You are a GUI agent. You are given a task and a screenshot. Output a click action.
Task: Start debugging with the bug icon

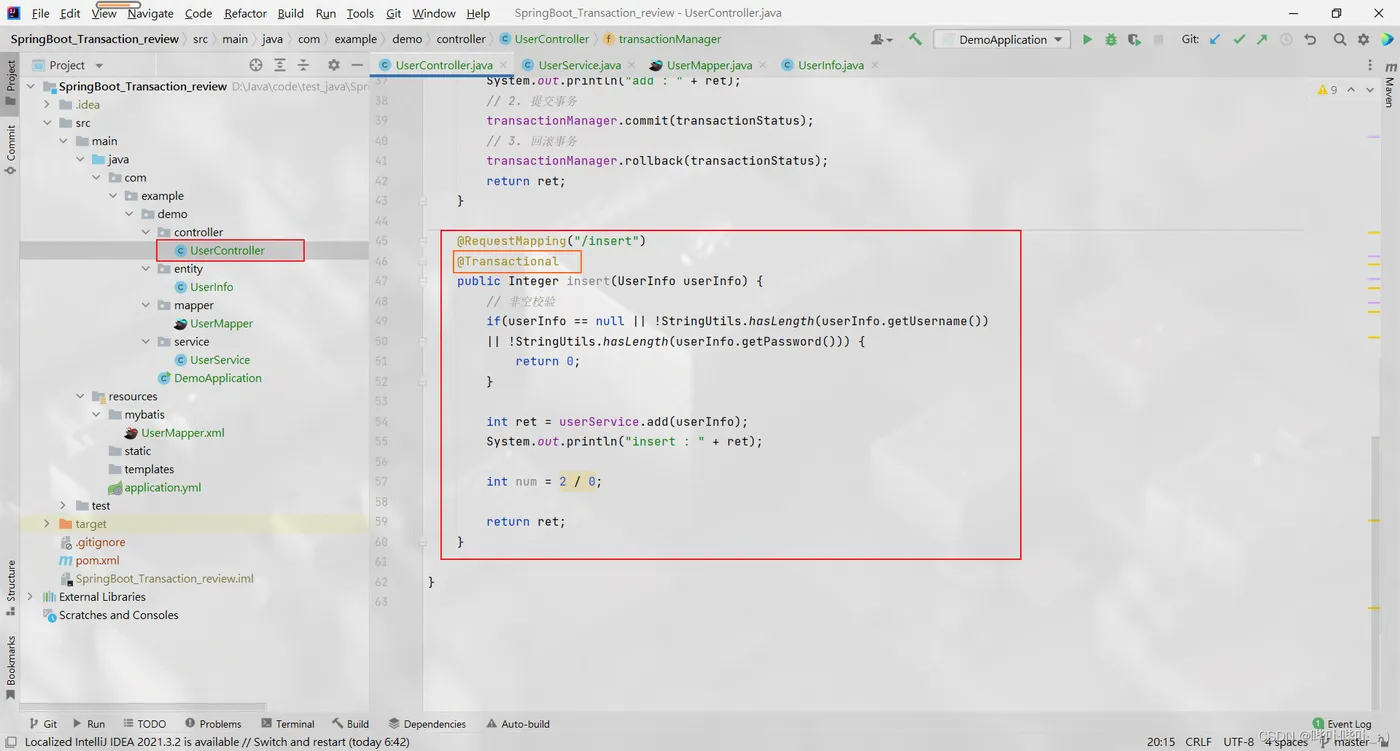point(1110,40)
